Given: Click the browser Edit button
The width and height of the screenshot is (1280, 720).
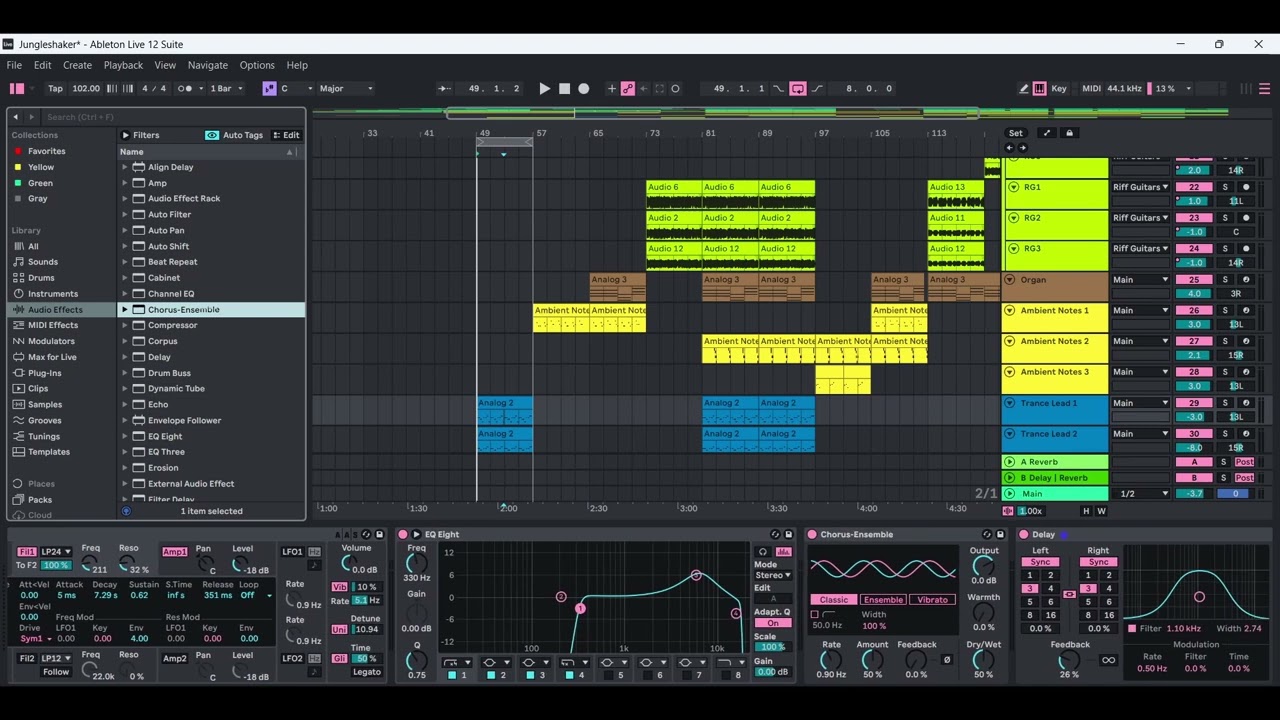Looking at the screenshot, I should pyautogui.click(x=286, y=135).
